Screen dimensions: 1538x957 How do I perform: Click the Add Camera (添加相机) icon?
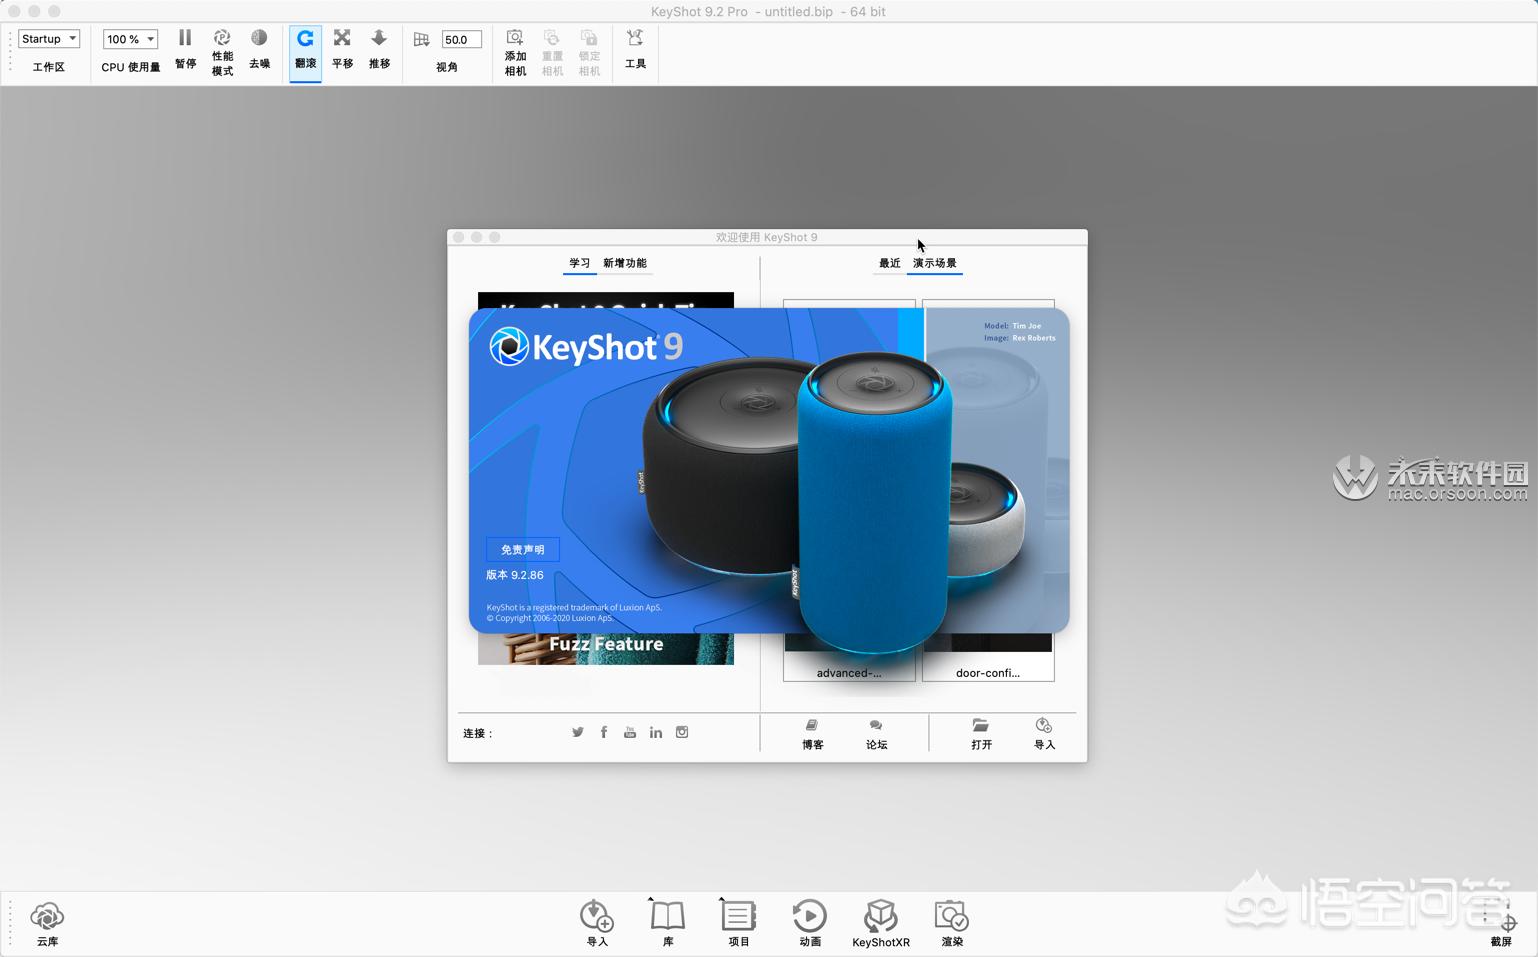515,38
